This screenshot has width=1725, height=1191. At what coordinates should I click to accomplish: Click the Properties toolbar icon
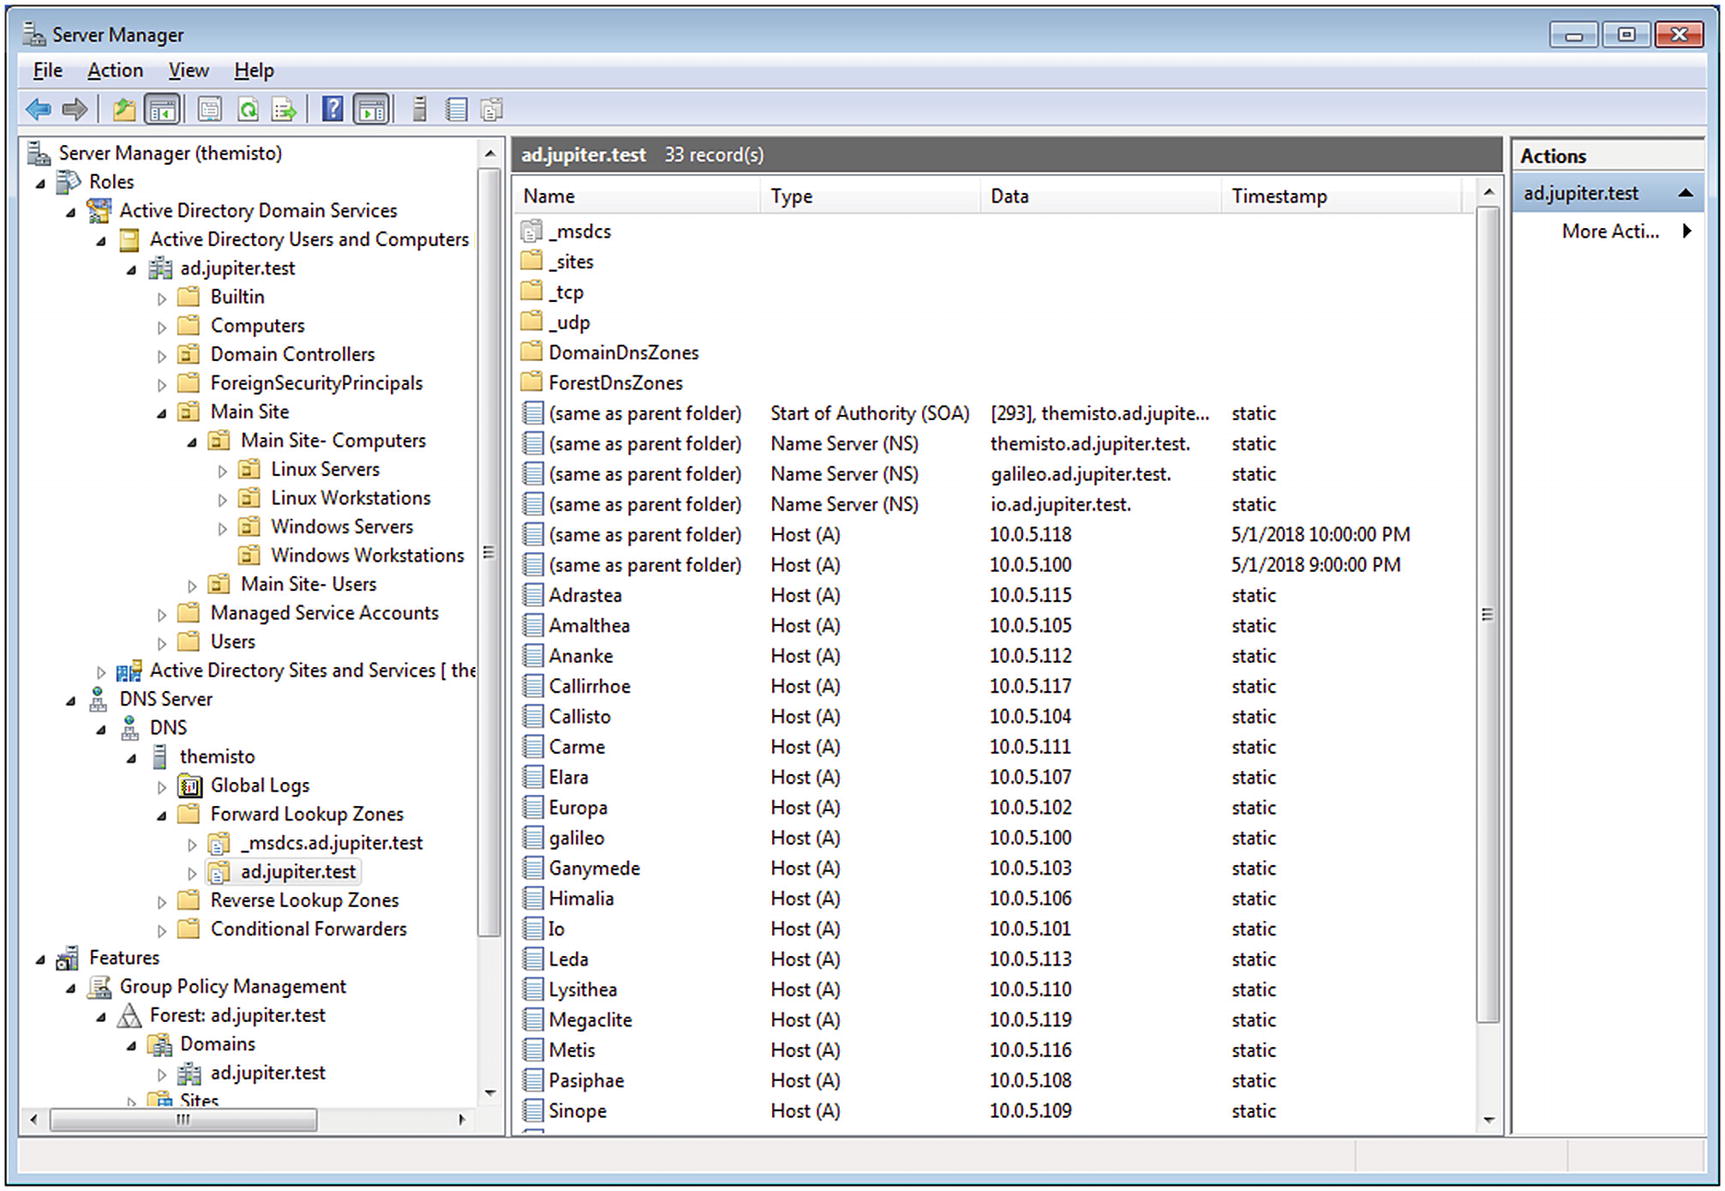210,109
